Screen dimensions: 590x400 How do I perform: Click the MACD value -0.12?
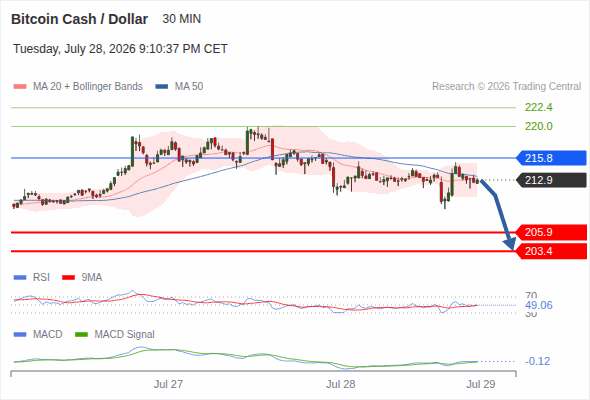click(537, 361)
